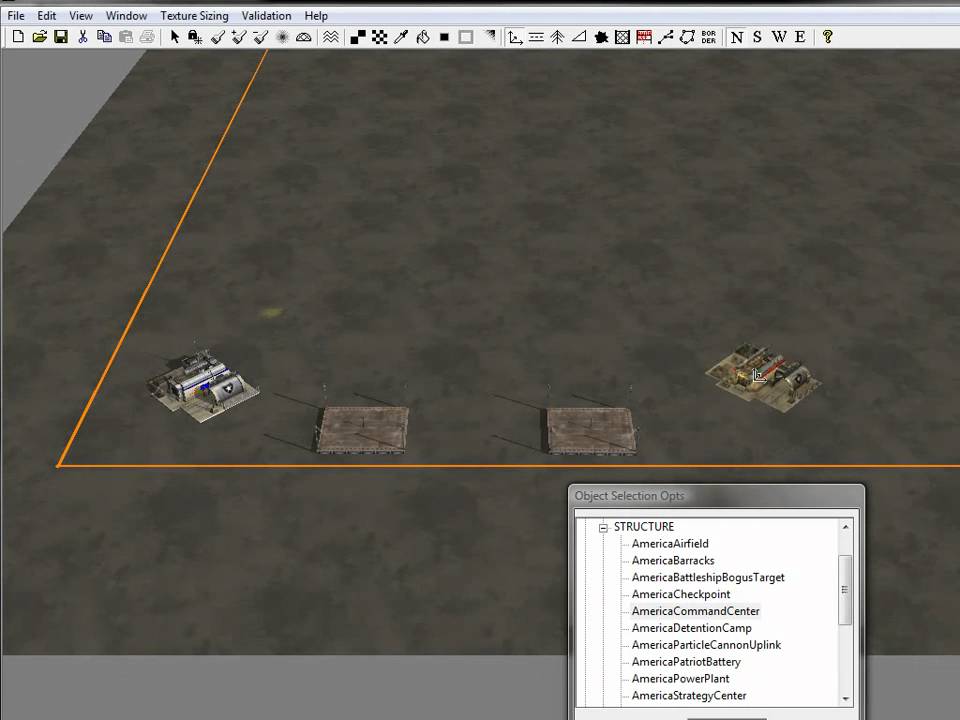This screenshot has width=960, height=720.
Task: Select the Pointer arrow tool
Action: click(x=175, y=37)
